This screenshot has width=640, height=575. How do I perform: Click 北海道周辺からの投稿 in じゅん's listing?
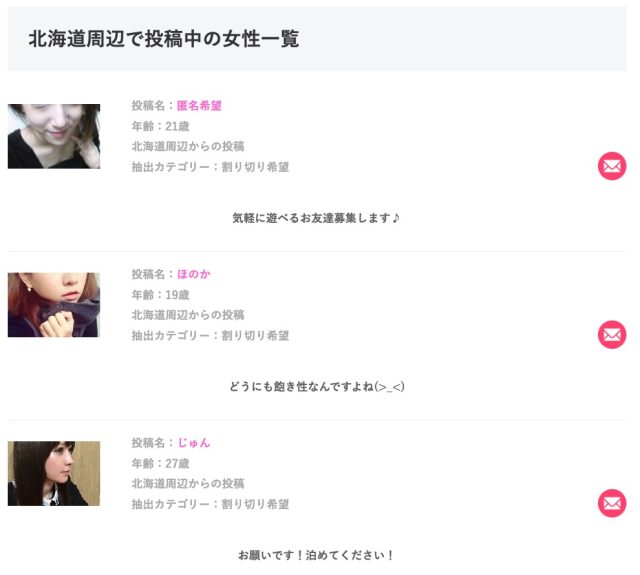pos(188,484)
